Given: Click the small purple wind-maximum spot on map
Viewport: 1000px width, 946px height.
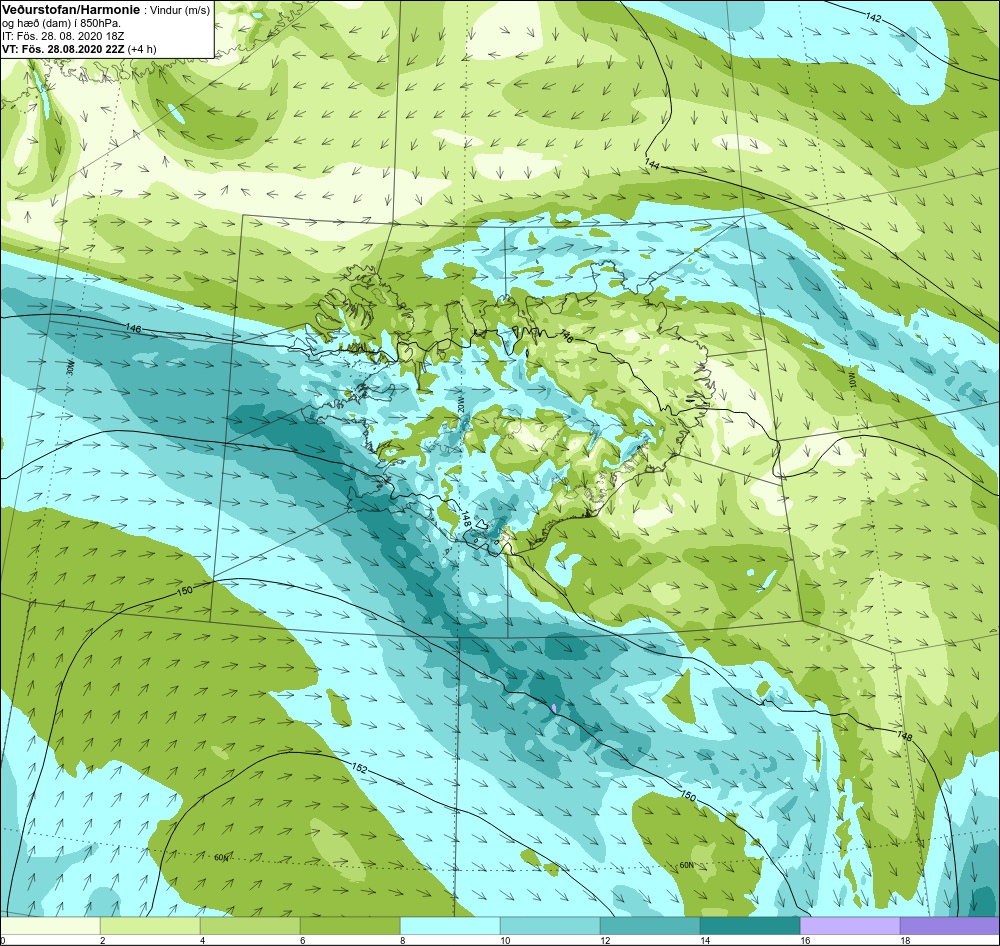Looking at the screenshot, I should [554, 707].
